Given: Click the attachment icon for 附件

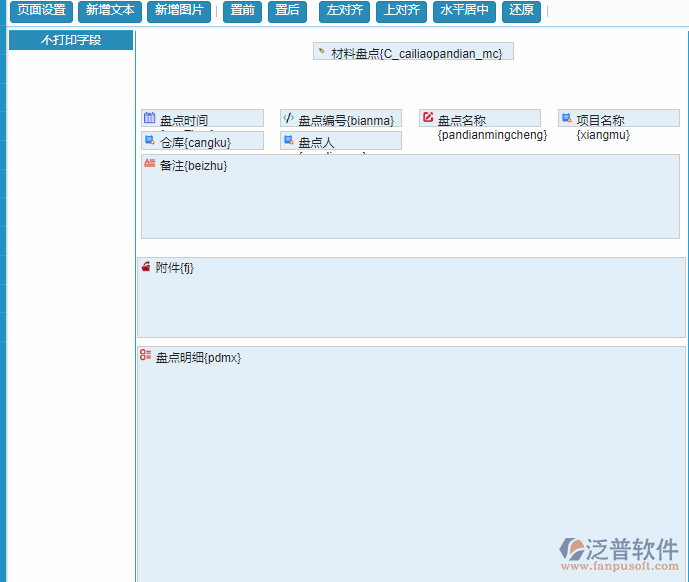Looking at the screenshot, I should pos(146,266).
